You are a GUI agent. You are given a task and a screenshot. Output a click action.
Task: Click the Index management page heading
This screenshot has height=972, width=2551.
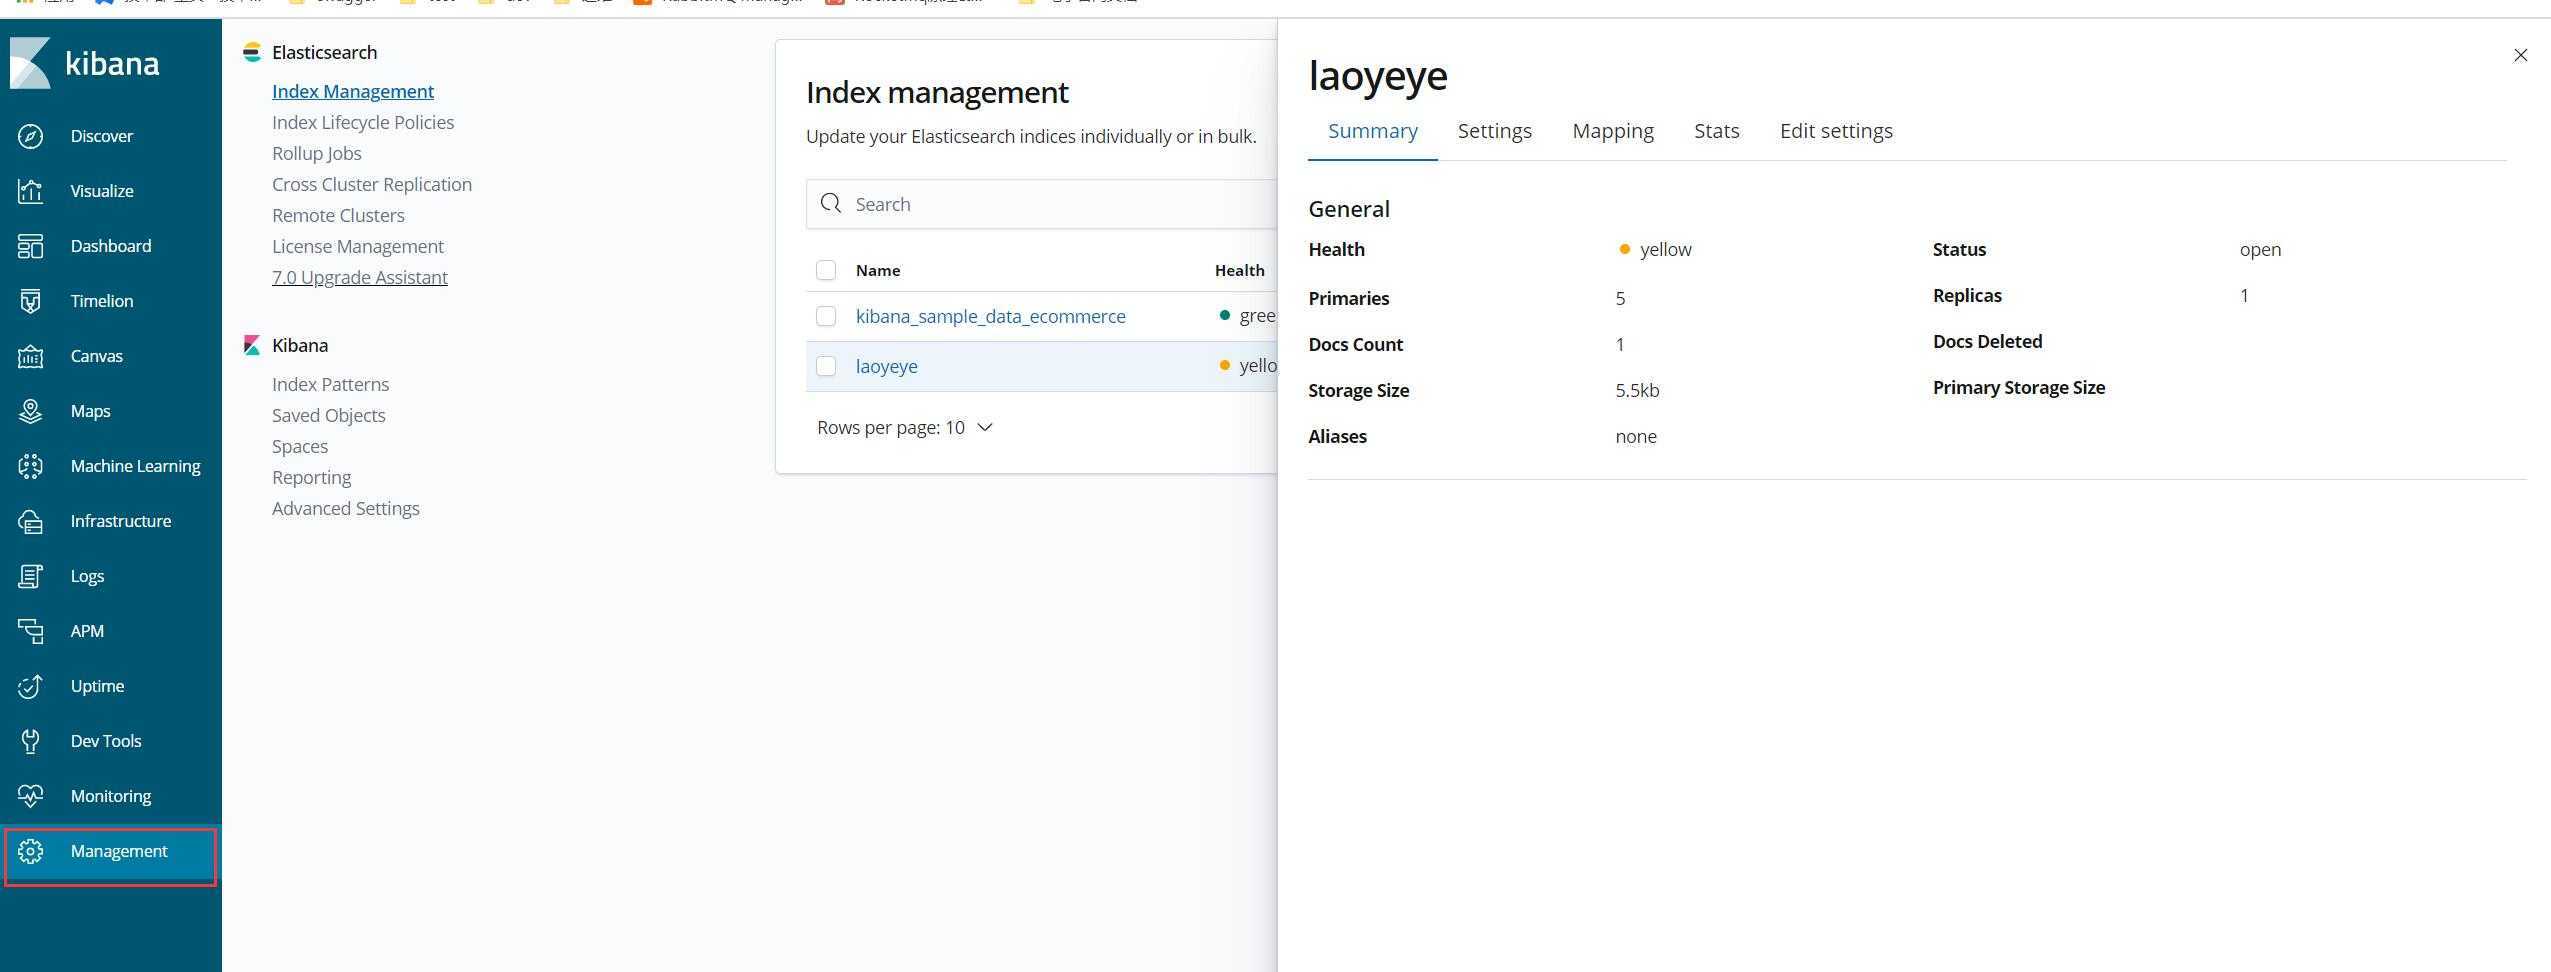click(937, 92)
